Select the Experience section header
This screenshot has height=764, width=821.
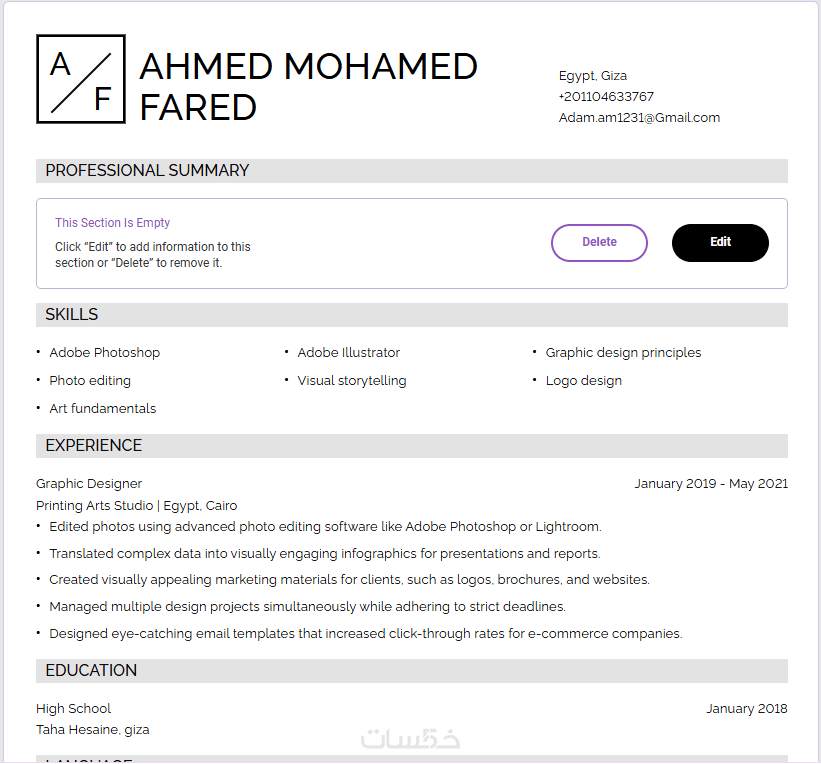94,446
